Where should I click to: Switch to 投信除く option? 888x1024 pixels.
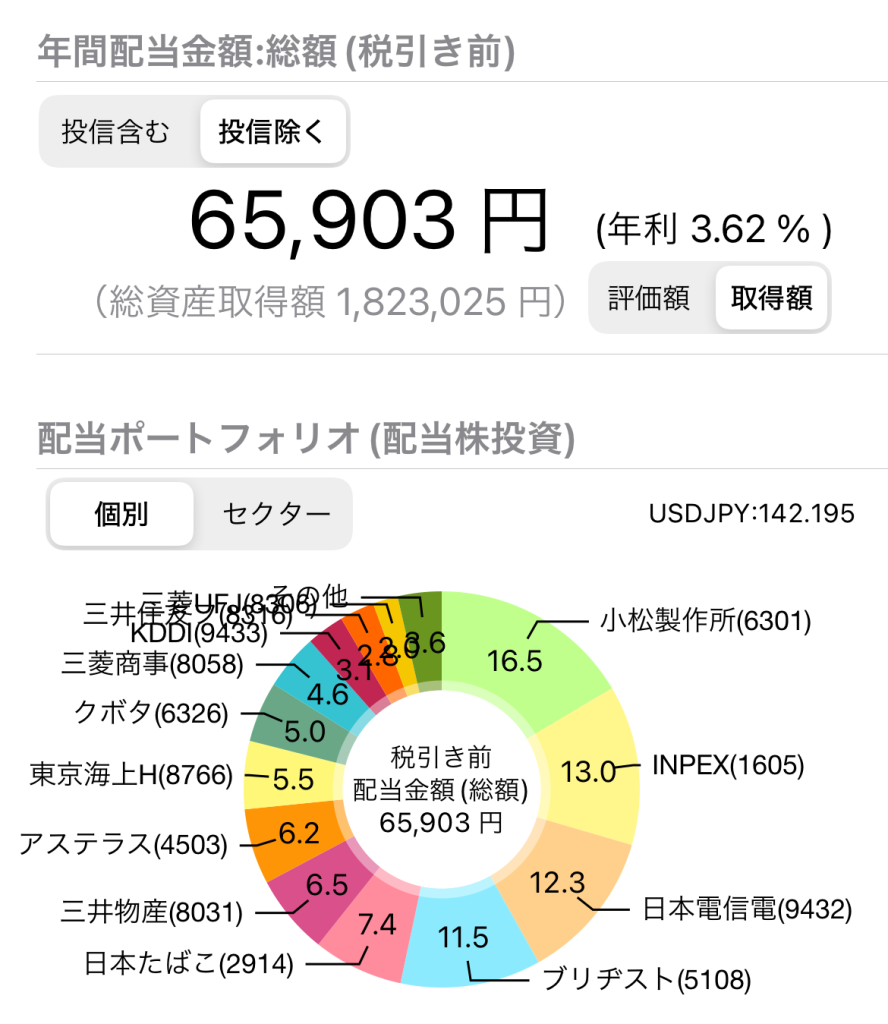pos(272,132)
